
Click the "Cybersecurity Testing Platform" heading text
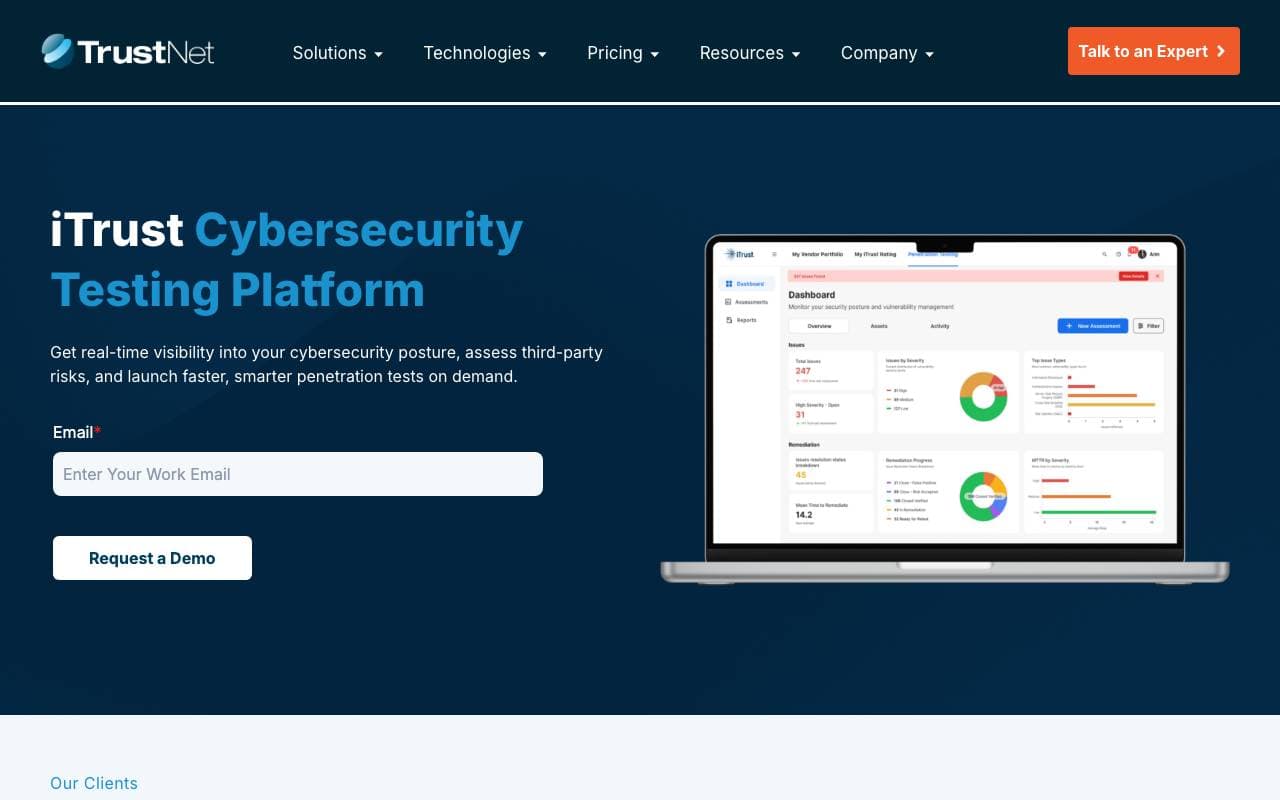click(287, 260)
